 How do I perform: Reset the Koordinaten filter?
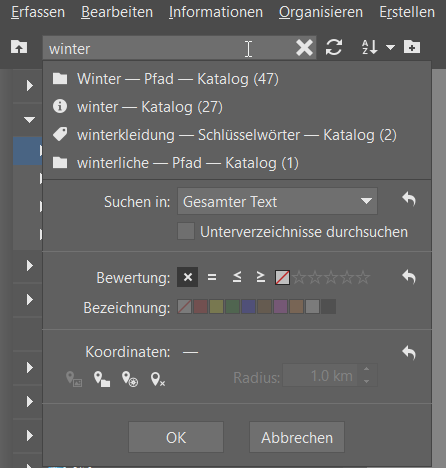point(409,353)
